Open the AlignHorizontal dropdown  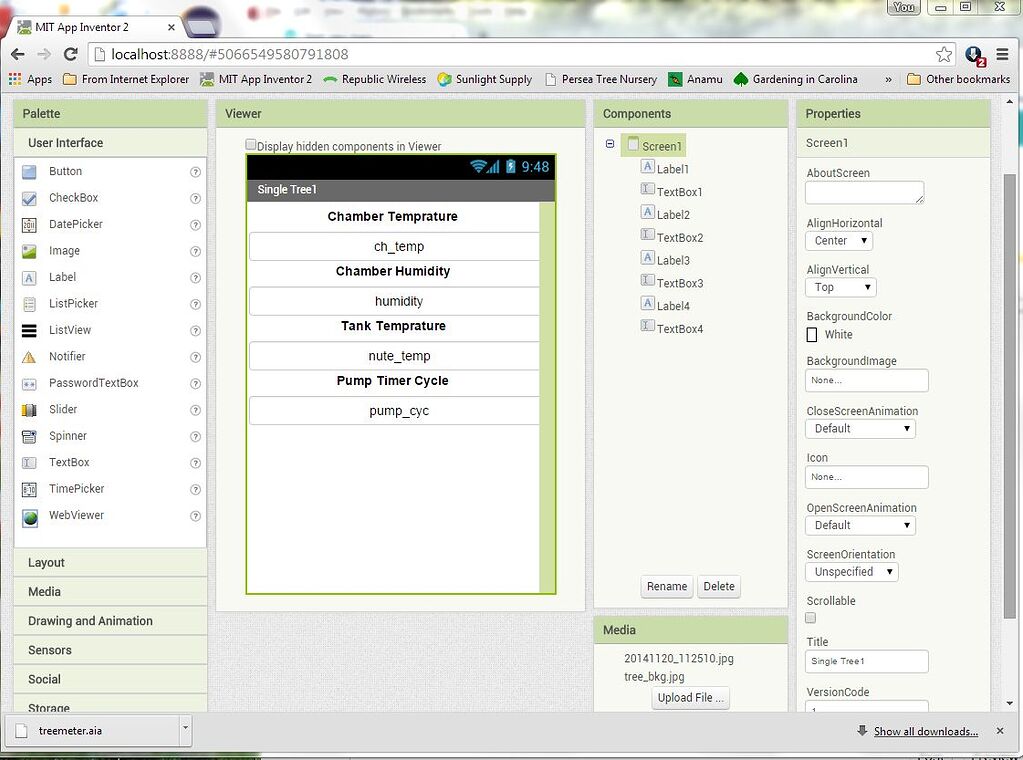click(838, 240)
